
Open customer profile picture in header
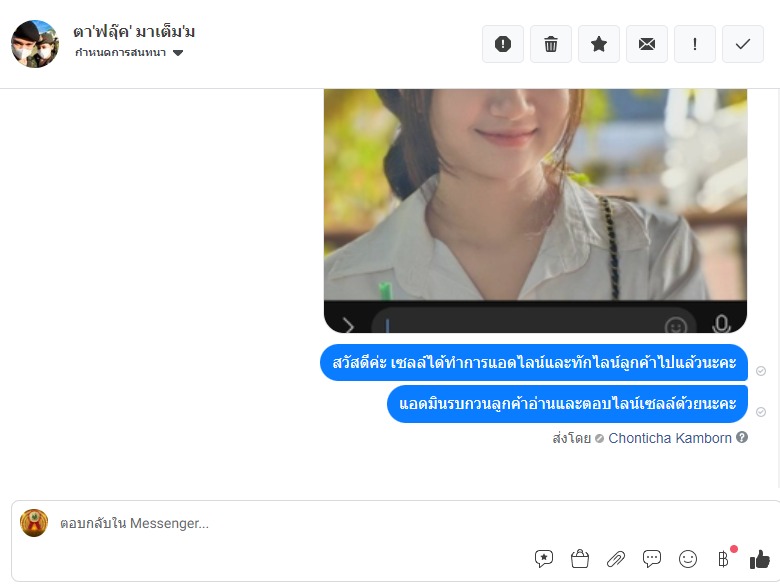[35, 44]
